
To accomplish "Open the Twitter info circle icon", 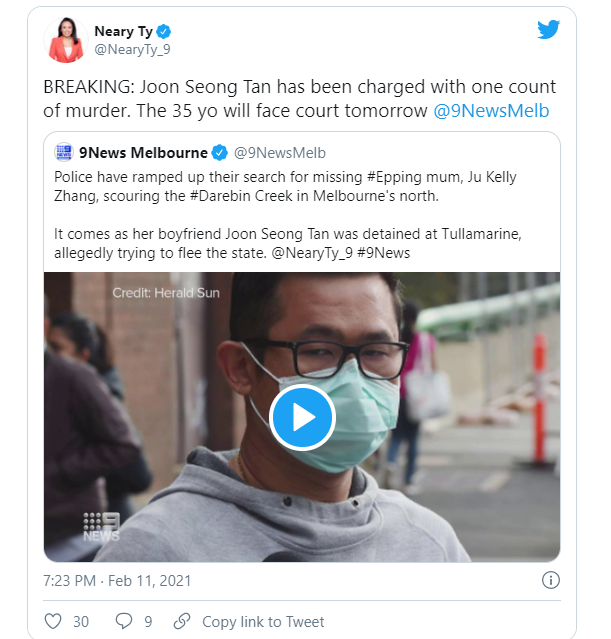I will coord(549,580).
